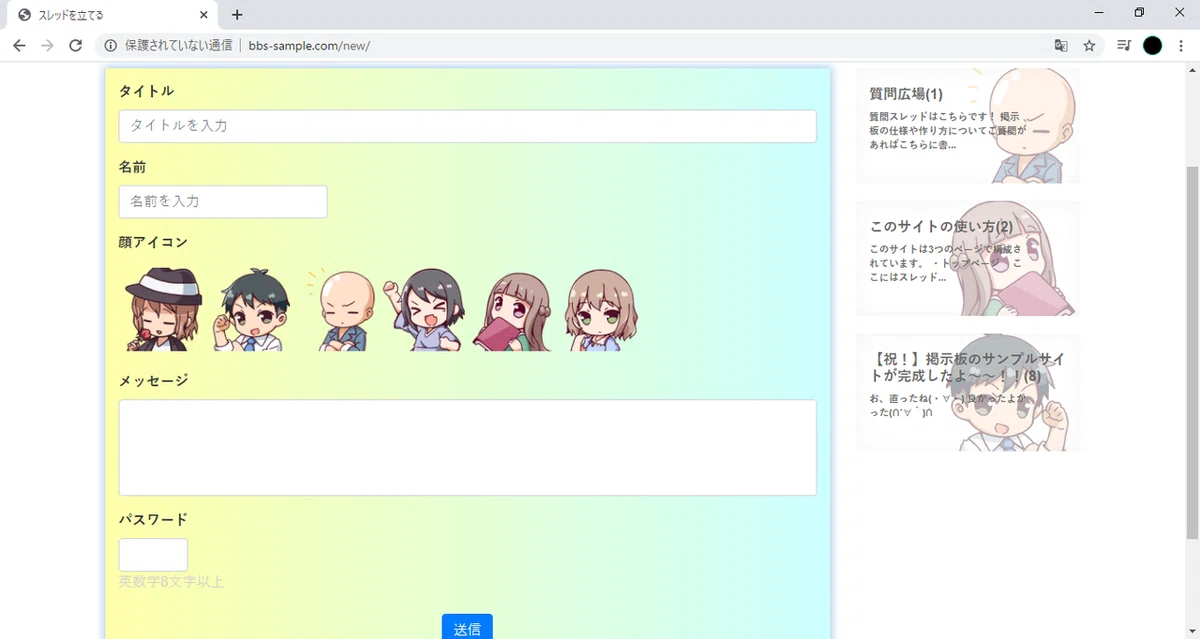The height and width of the screenshot is (639, 1200).
Task: Open the media control playlist icon
Action: [1124, 45]
